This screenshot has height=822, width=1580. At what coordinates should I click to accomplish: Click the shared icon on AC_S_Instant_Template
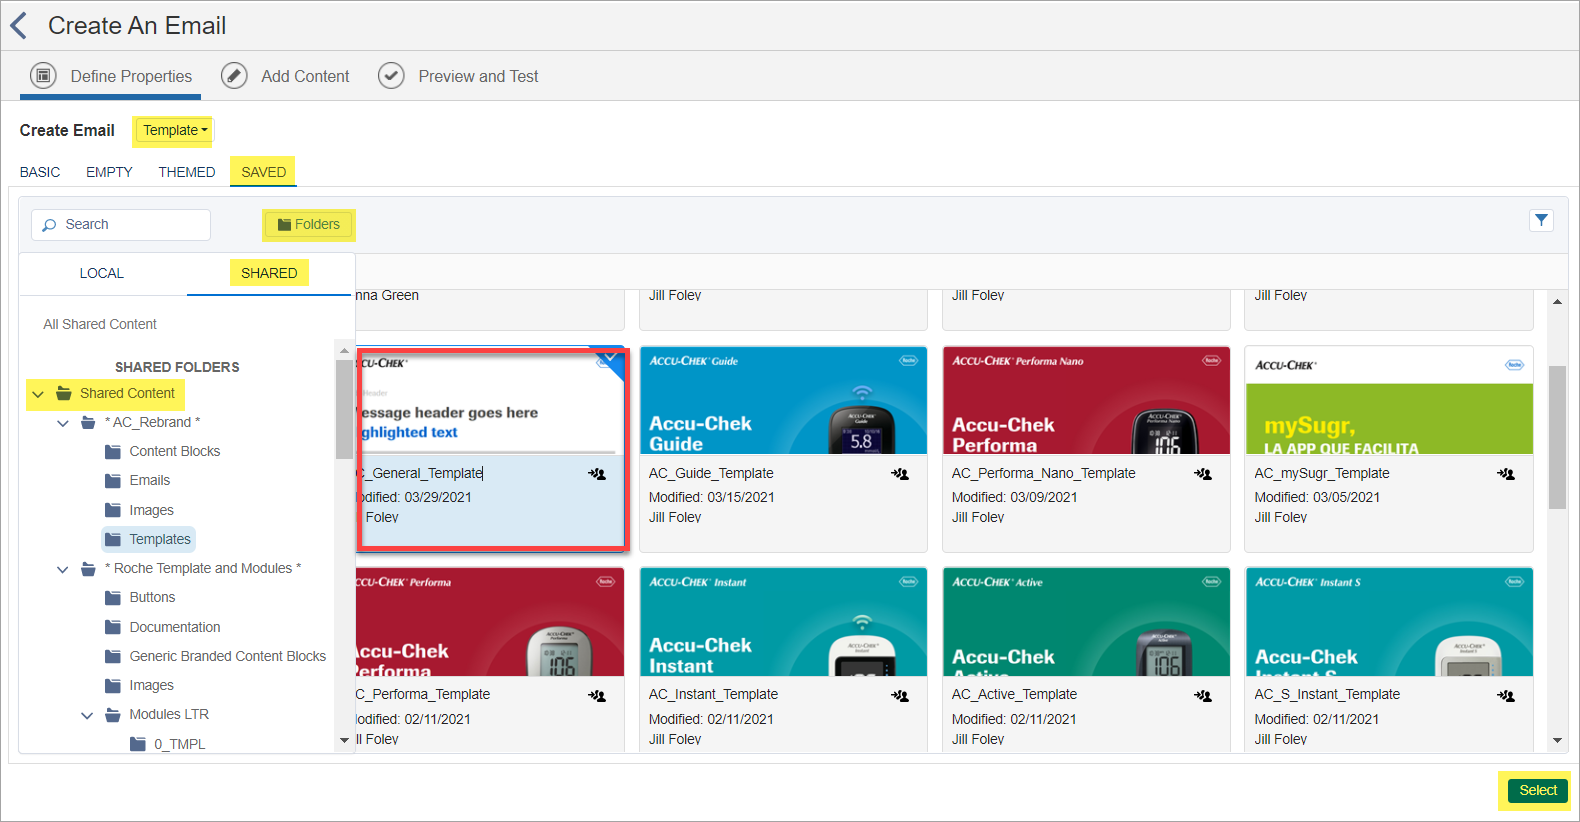point(1506,696)
